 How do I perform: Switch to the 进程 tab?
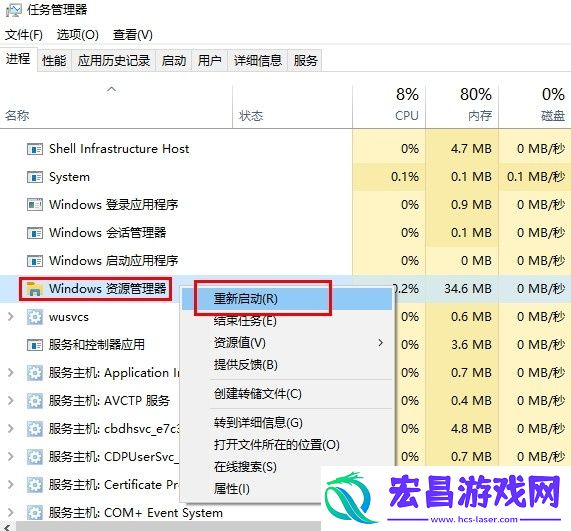[18, 59]
